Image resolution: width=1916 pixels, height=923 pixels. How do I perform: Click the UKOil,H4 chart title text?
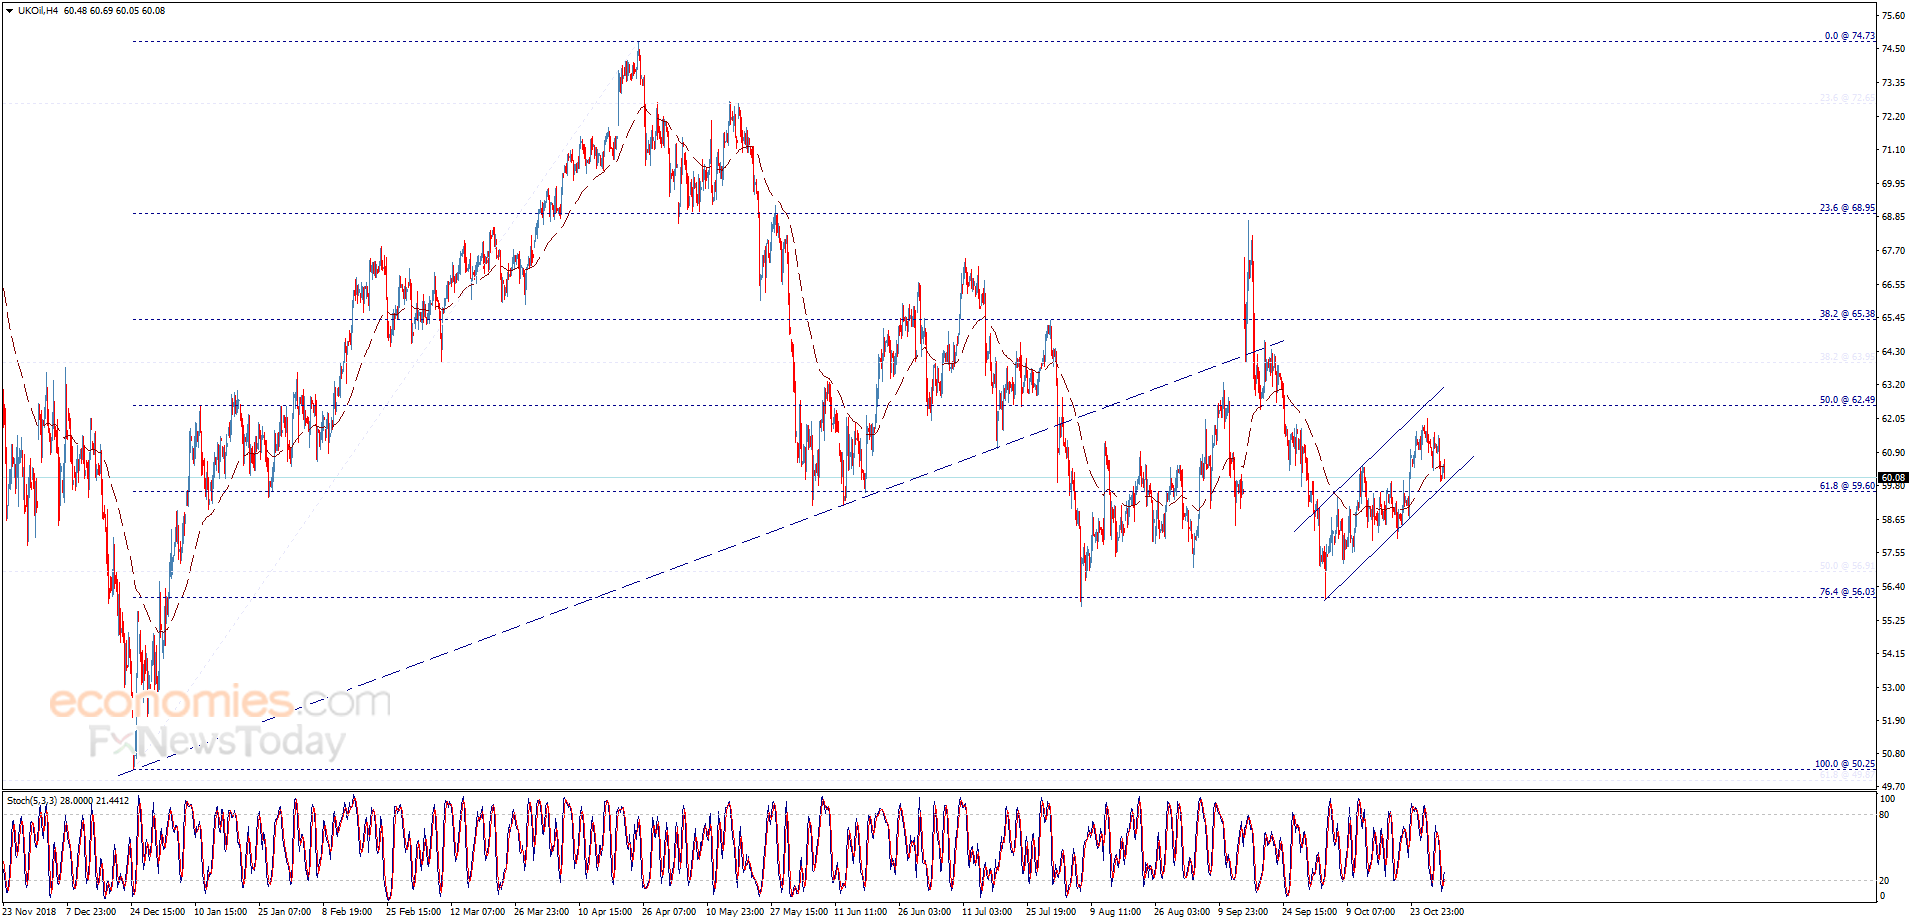(x=38, y=11)
